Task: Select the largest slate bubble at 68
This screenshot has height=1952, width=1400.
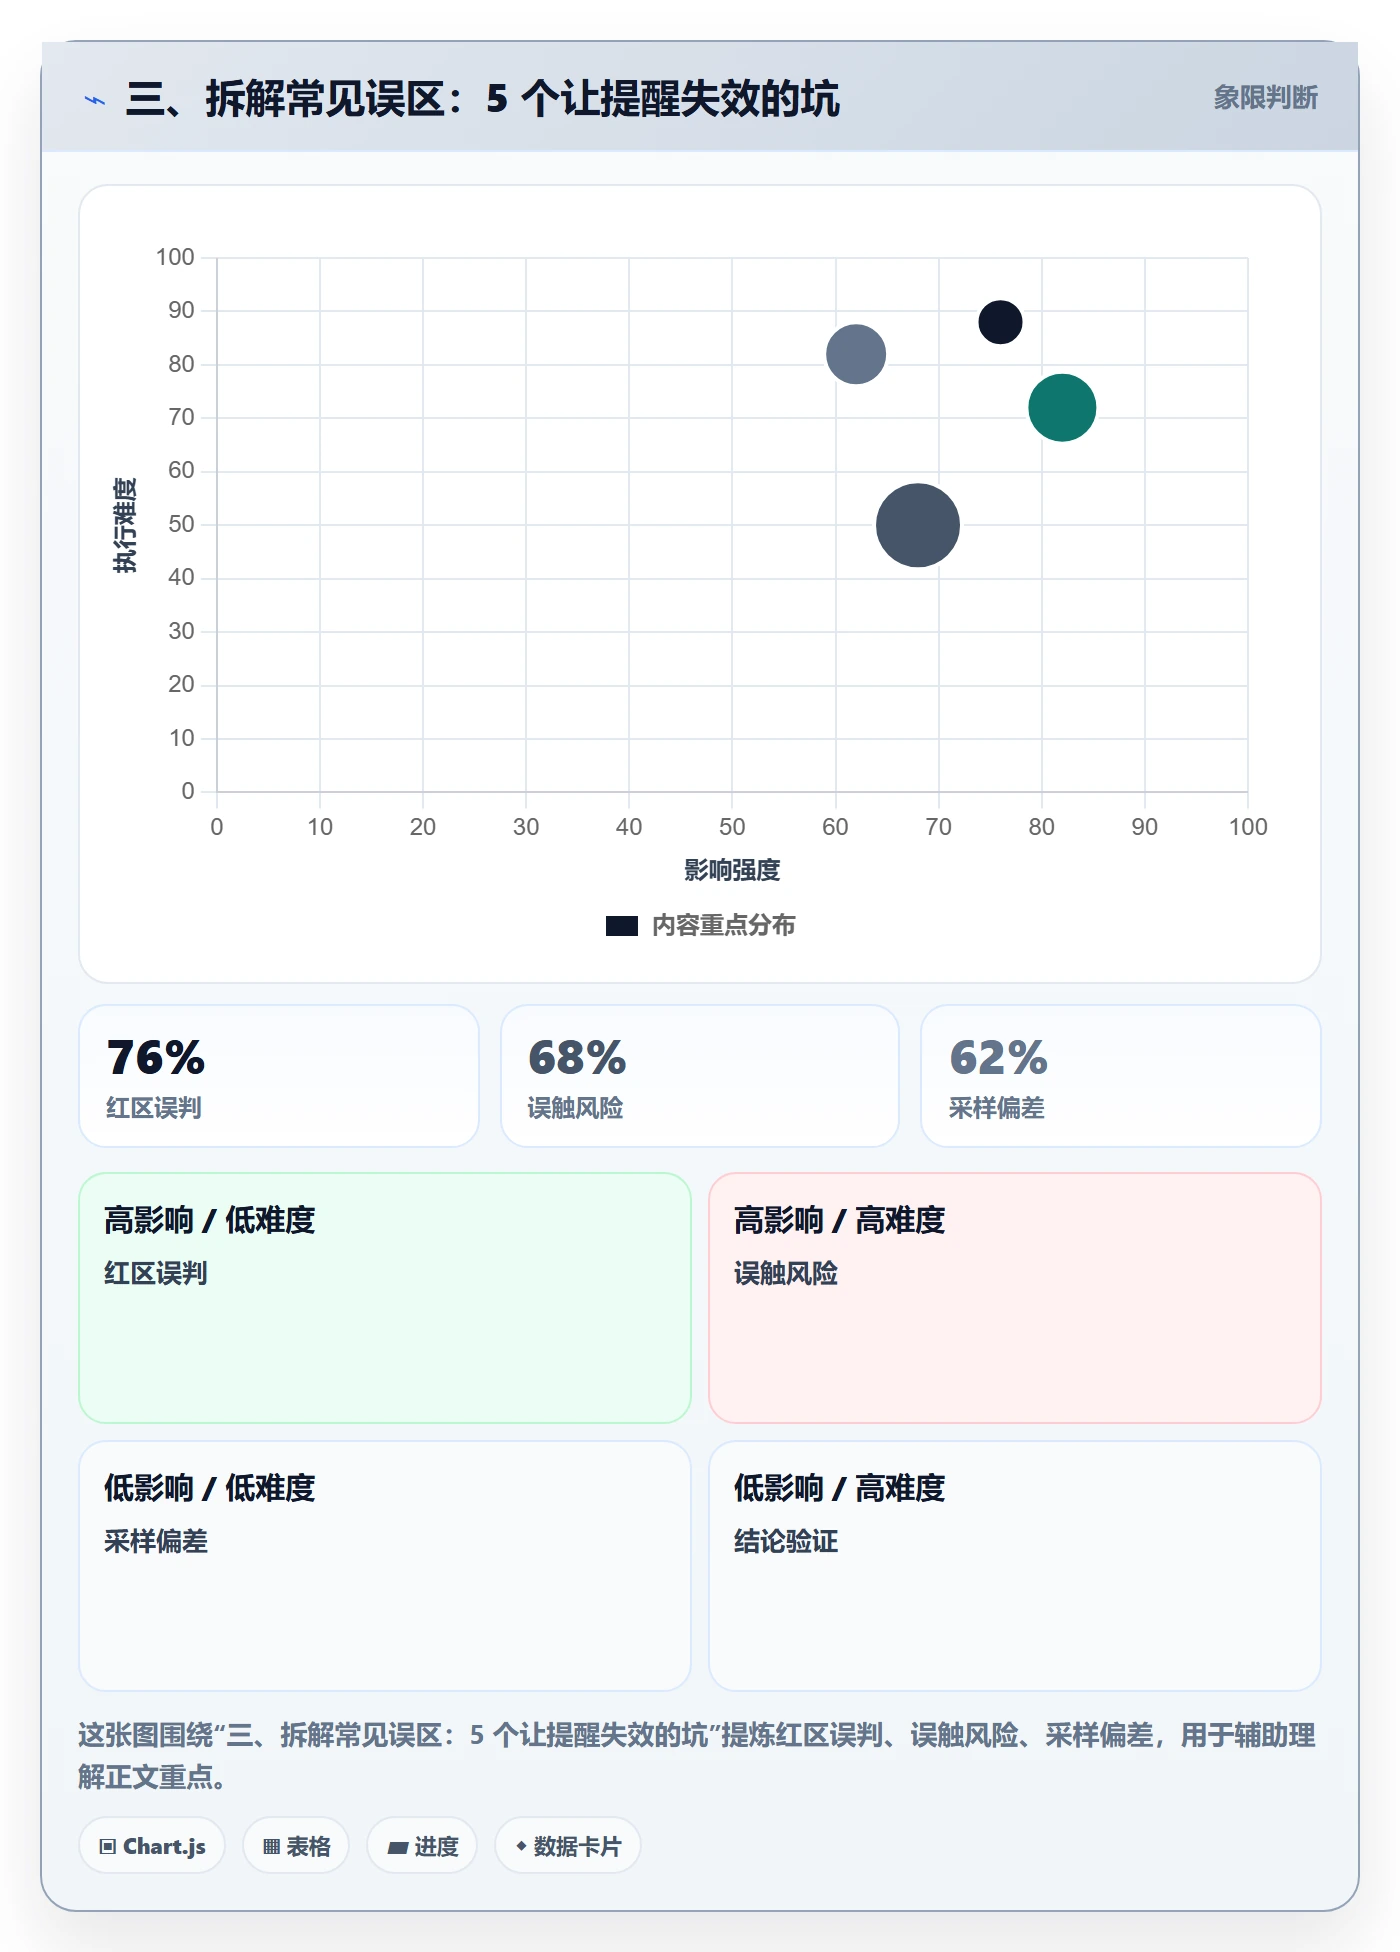Action: 918,525
